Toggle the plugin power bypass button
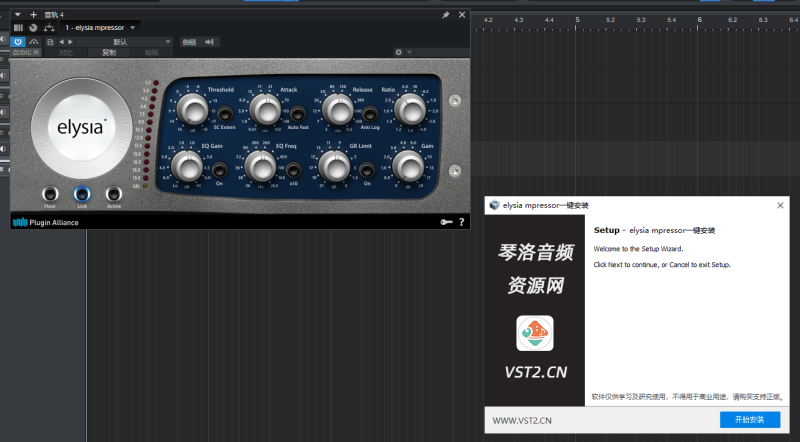 click(18, 41)
